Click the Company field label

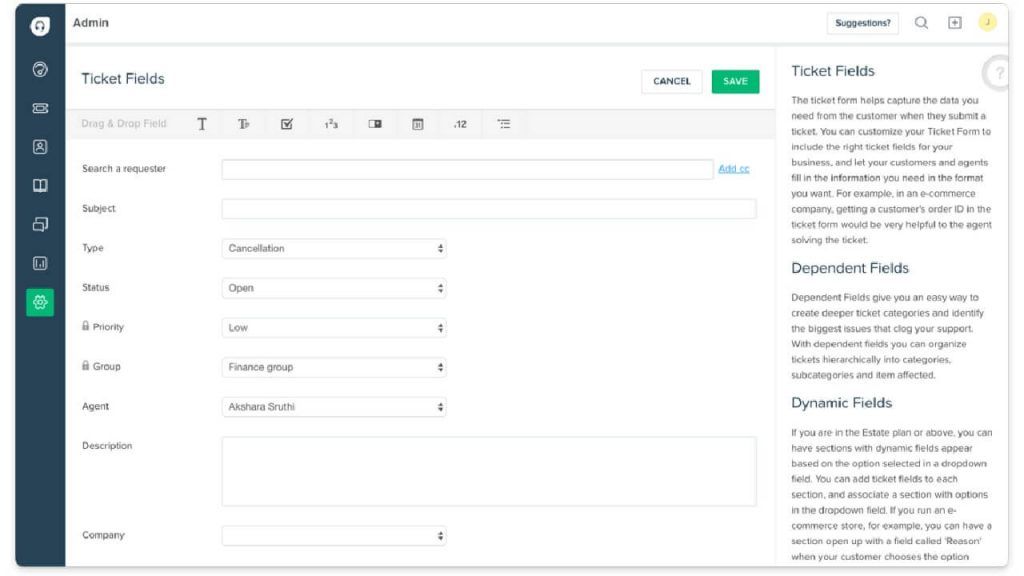[x=103, y=535]
